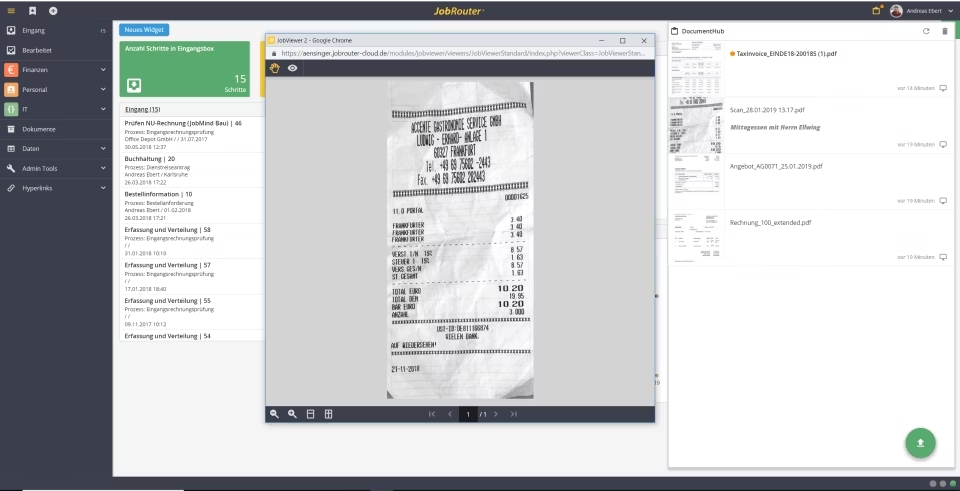
Task: Open Dokumente in the sidebar
Action: coord(39,129)
